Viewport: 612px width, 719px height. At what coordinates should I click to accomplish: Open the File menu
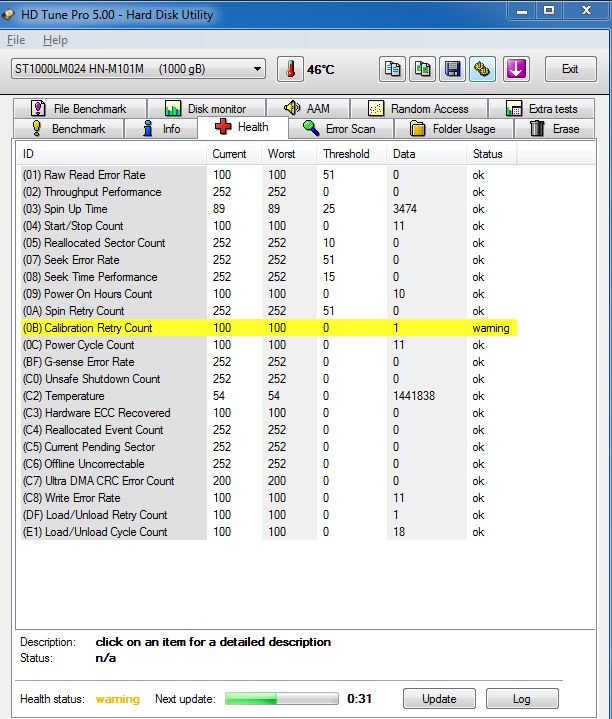click(16, 40)
